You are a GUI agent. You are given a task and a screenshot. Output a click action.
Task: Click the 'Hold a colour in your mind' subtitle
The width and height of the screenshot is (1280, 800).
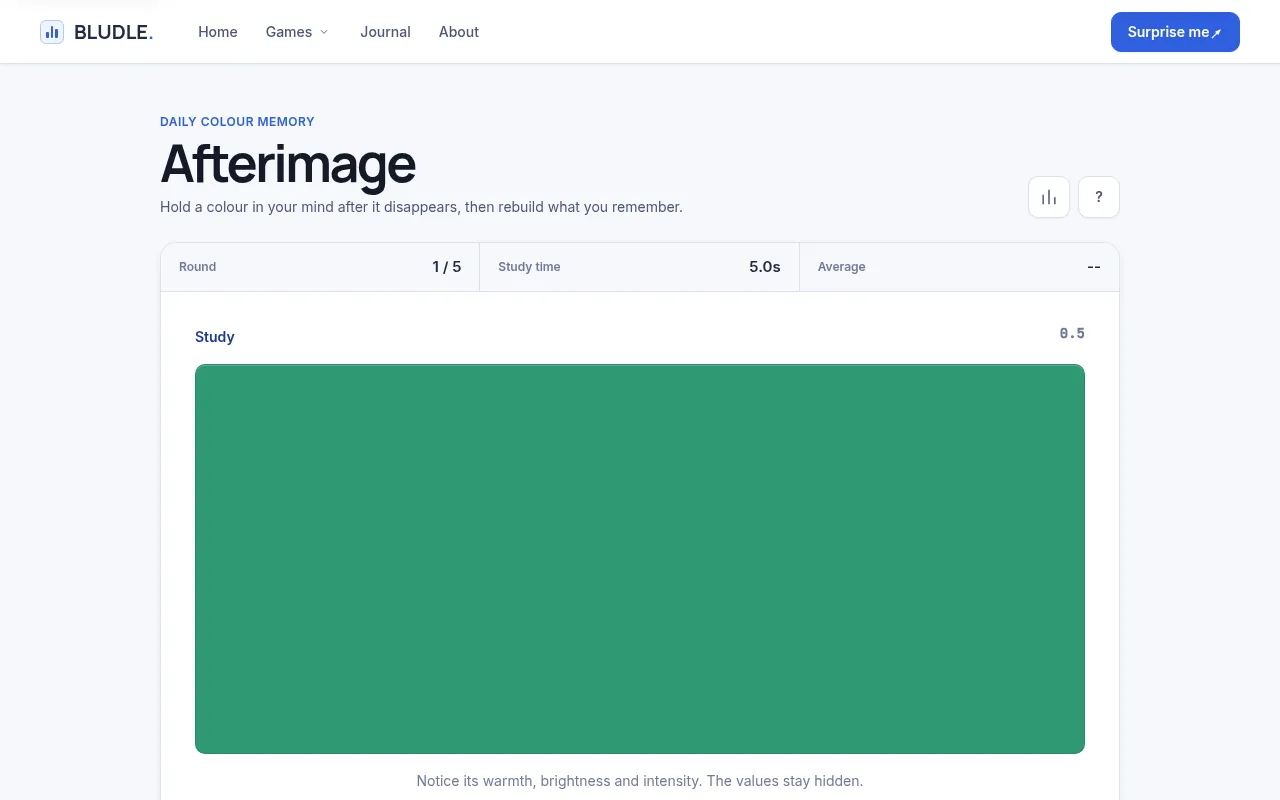pos(421,207)
